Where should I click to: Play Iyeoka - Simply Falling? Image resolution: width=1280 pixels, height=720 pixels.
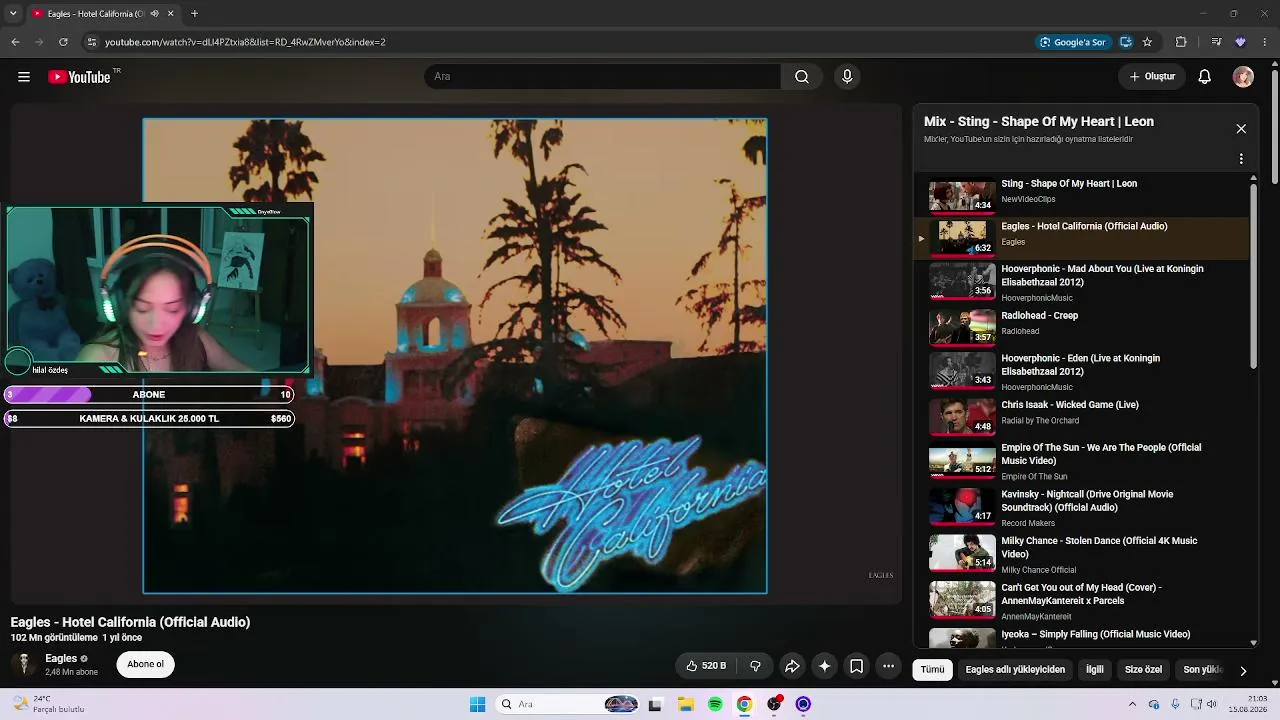pos(1082,638)
